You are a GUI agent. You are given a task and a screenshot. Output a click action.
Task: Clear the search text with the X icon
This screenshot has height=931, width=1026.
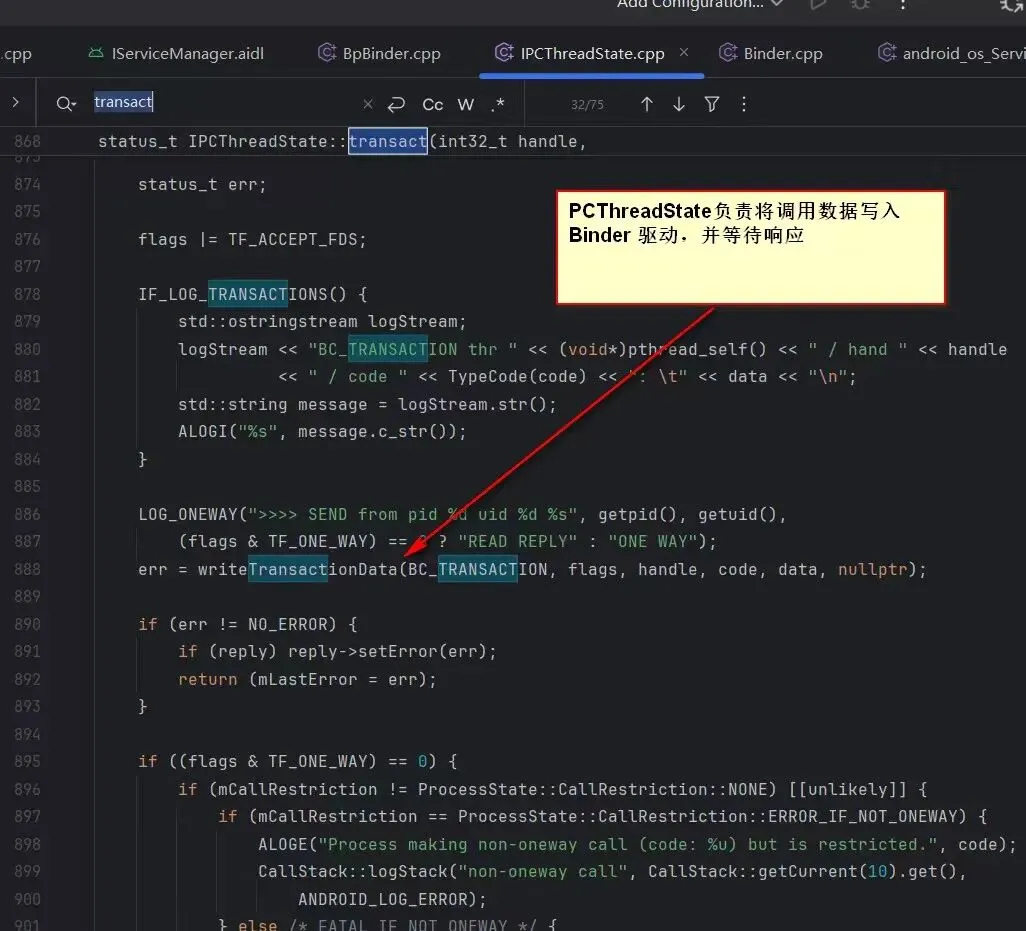click(368, 104)
